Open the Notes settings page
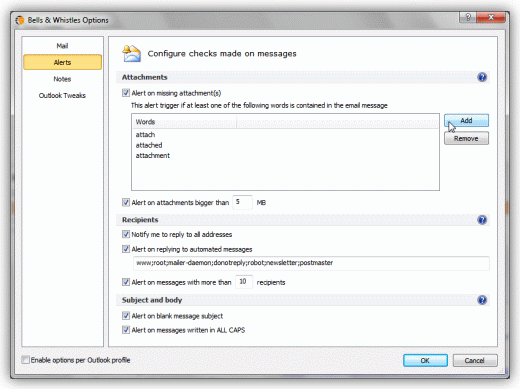The height and width of the screenshot is (389, 520). coord(62,79)
